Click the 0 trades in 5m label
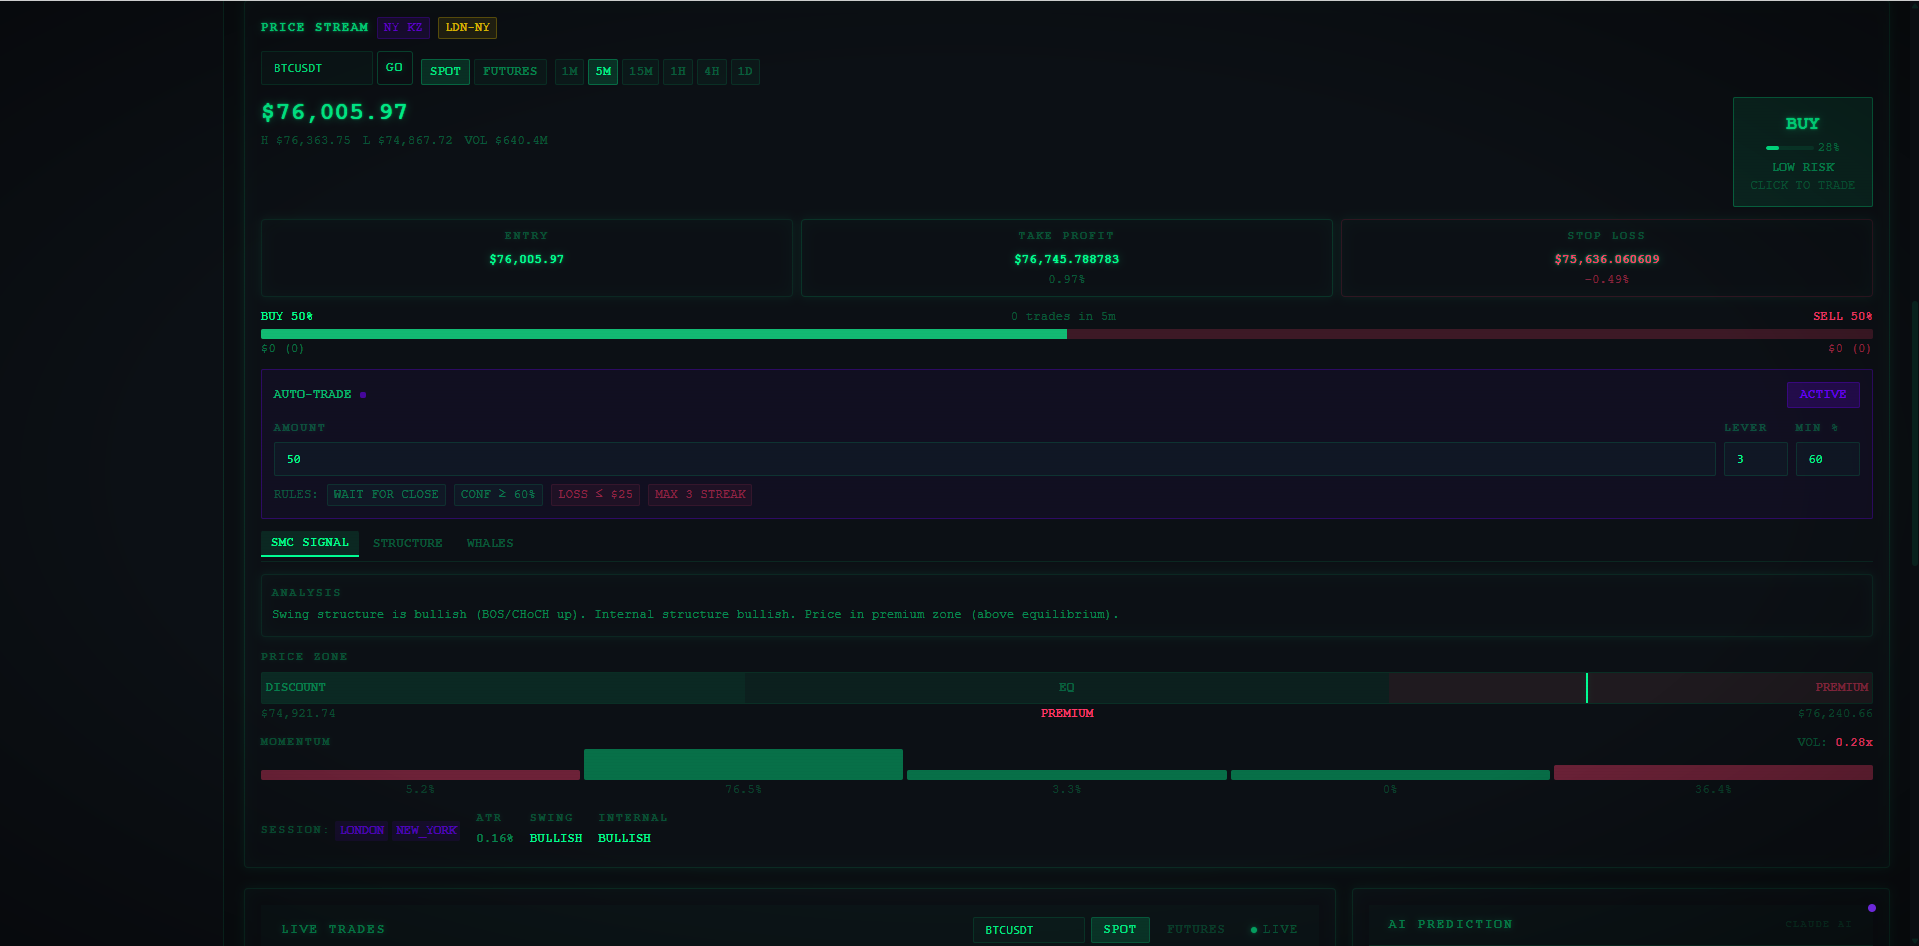 click(1063, 316)
